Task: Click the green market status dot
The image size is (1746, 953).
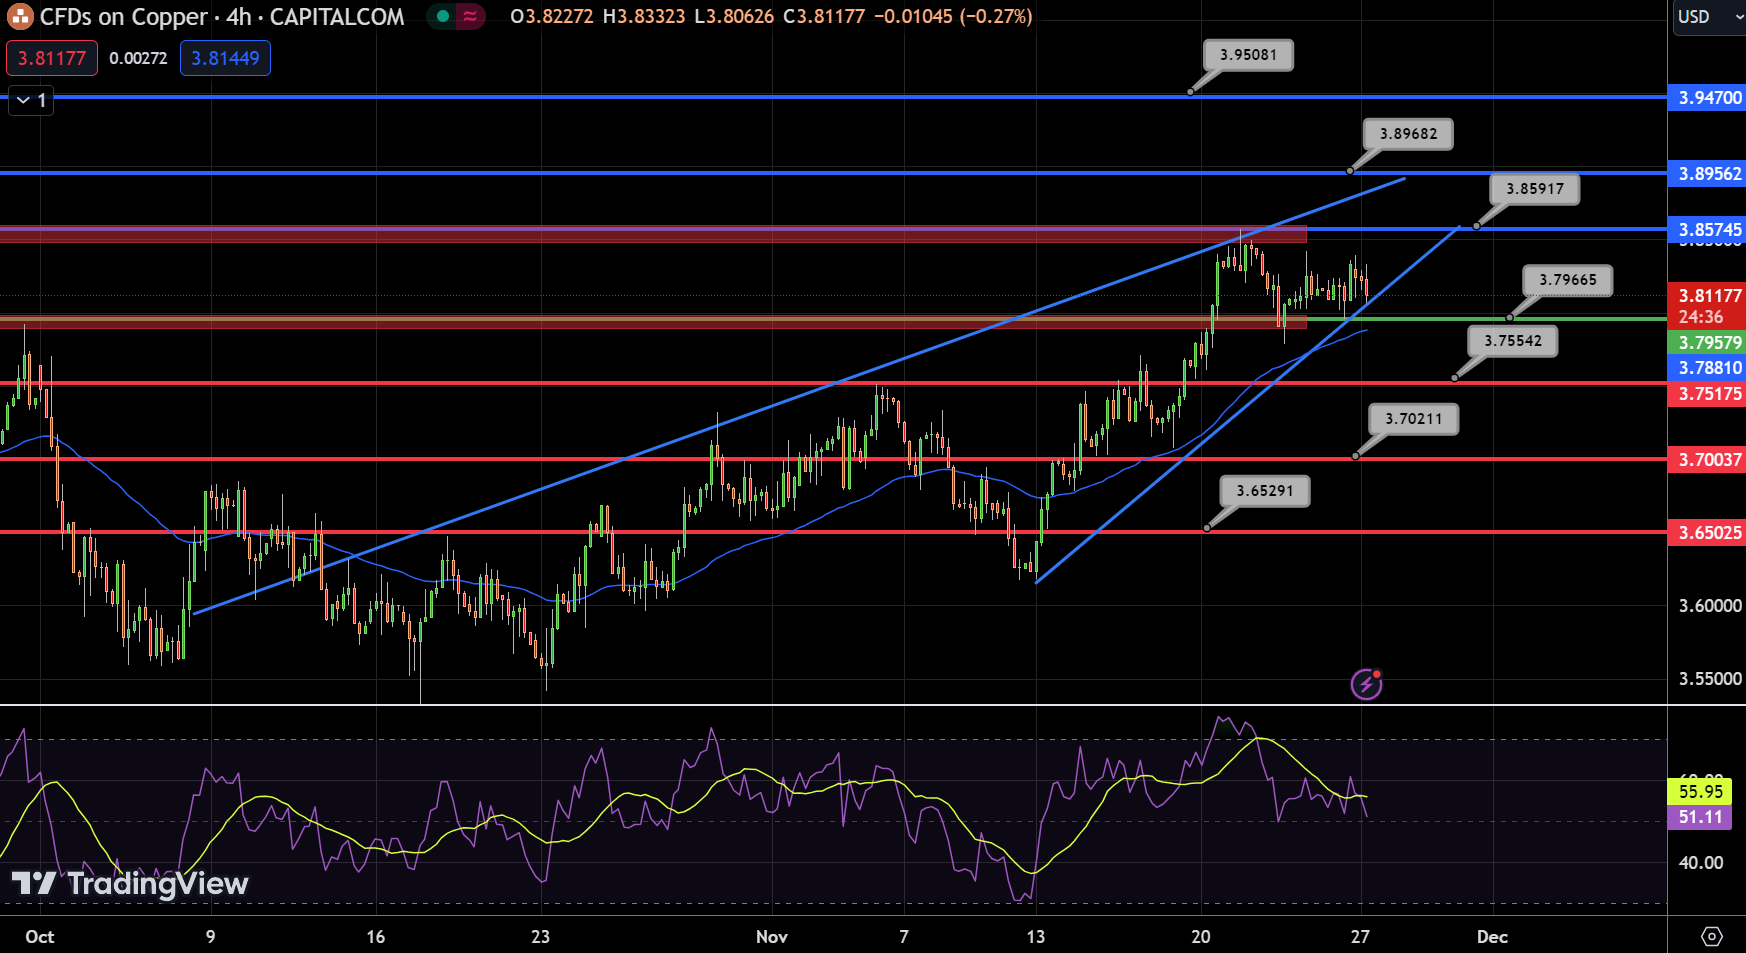Action: (x=443, y=16)
